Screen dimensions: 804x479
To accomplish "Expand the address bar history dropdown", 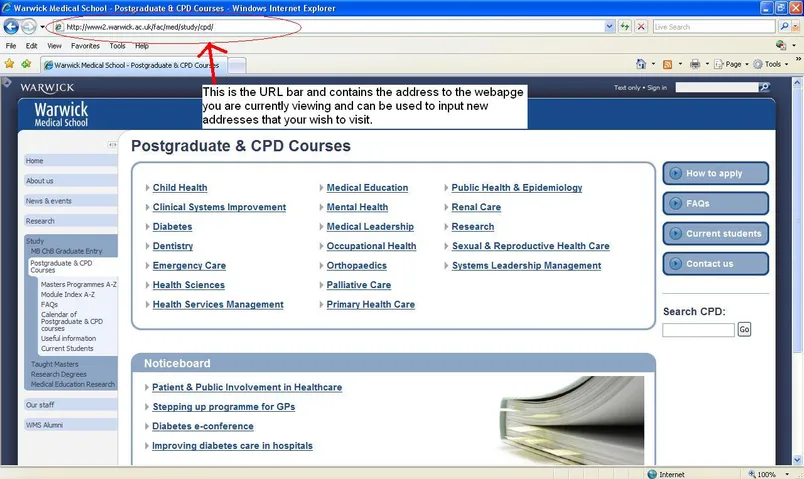I will [x=610, y=27].
